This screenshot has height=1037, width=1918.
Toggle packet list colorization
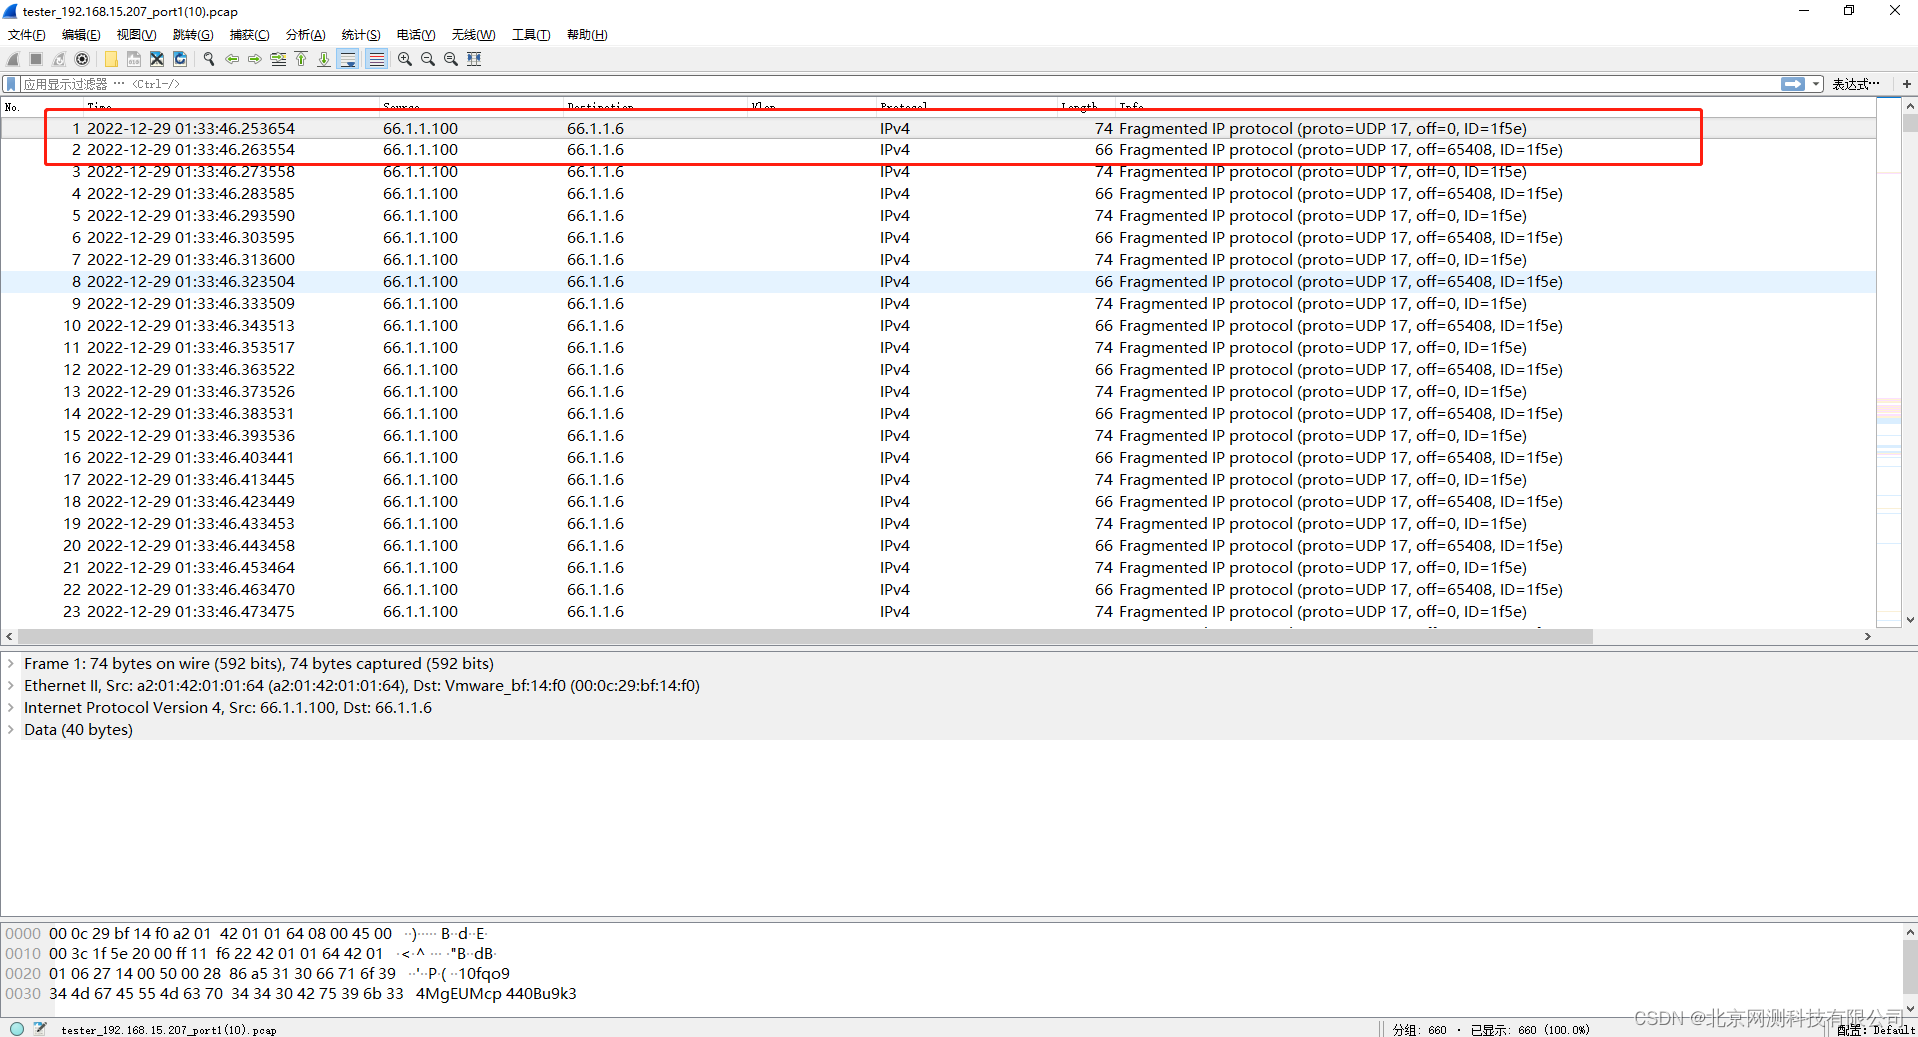click(376, 59)
